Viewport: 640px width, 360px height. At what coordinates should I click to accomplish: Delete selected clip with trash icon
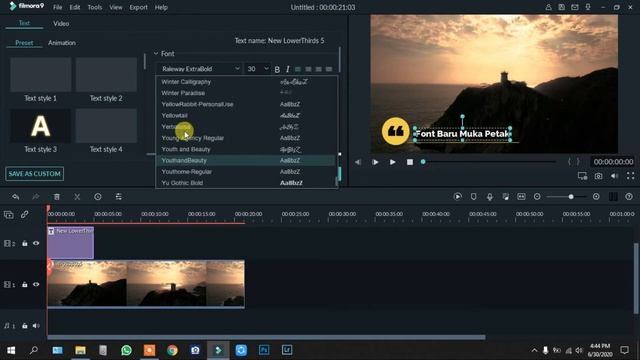click(x=57, y=197)
